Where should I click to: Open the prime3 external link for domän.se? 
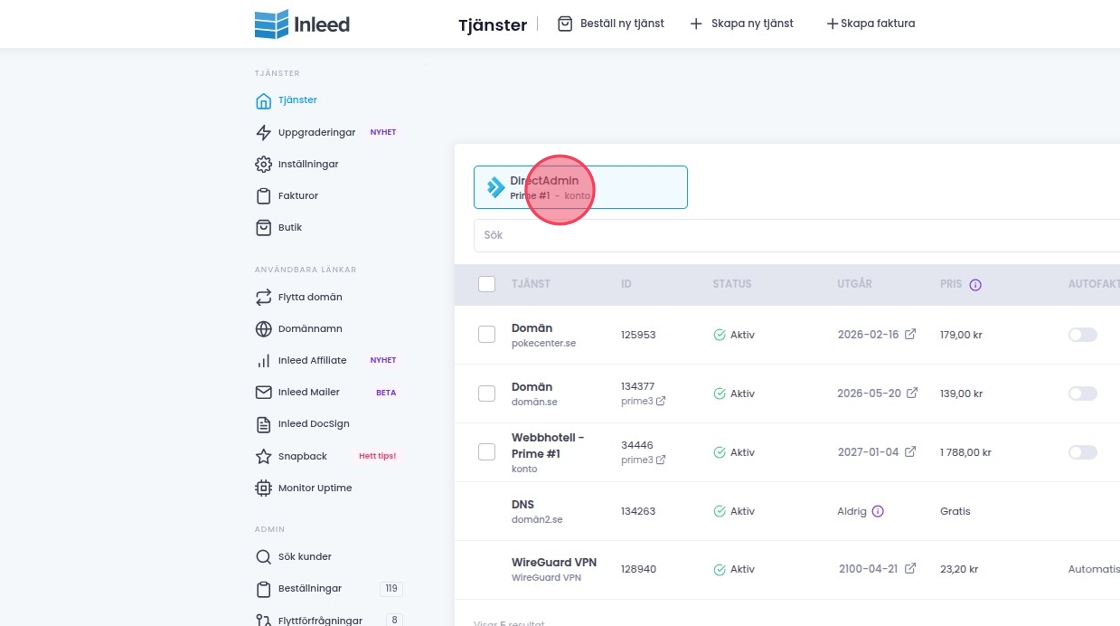pyautogui.click(x=660, y=402)
